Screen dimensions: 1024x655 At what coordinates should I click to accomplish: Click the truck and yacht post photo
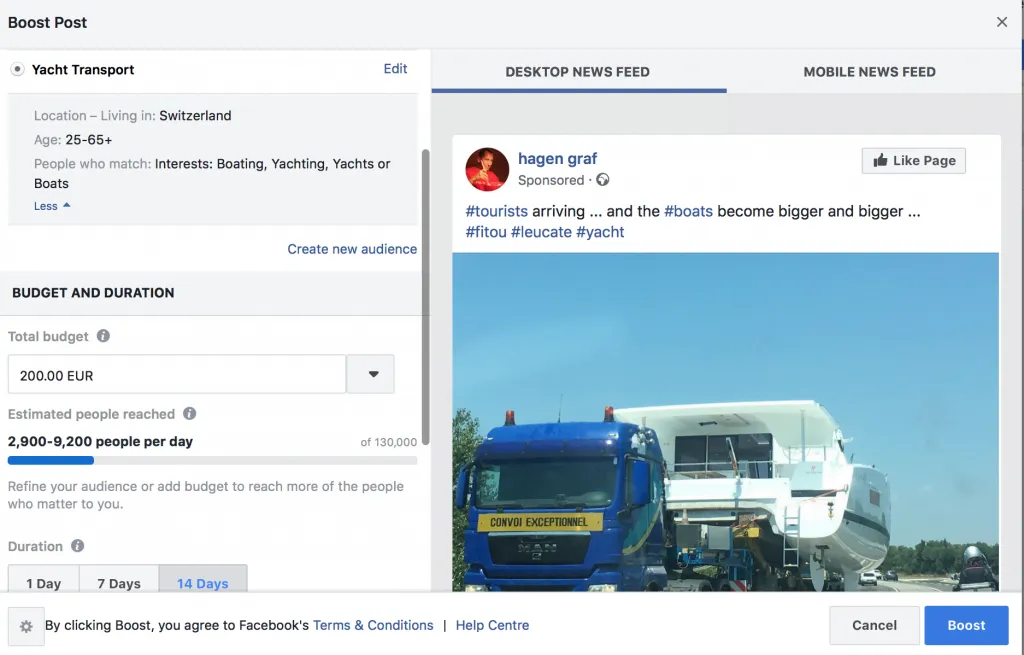726,422
